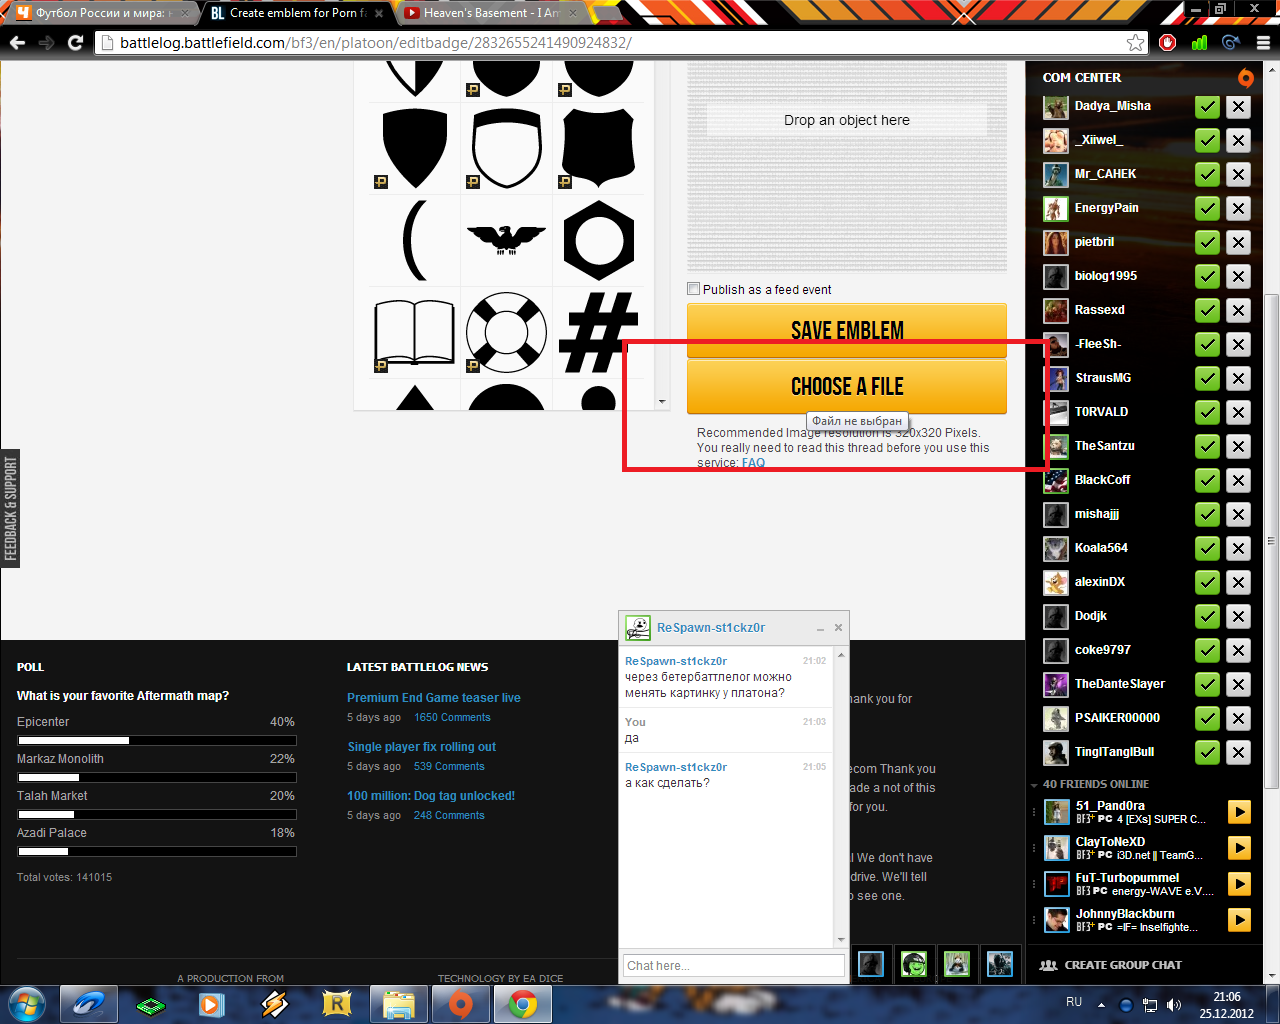Click the Epicenter poll result bar

click(157, 741)
